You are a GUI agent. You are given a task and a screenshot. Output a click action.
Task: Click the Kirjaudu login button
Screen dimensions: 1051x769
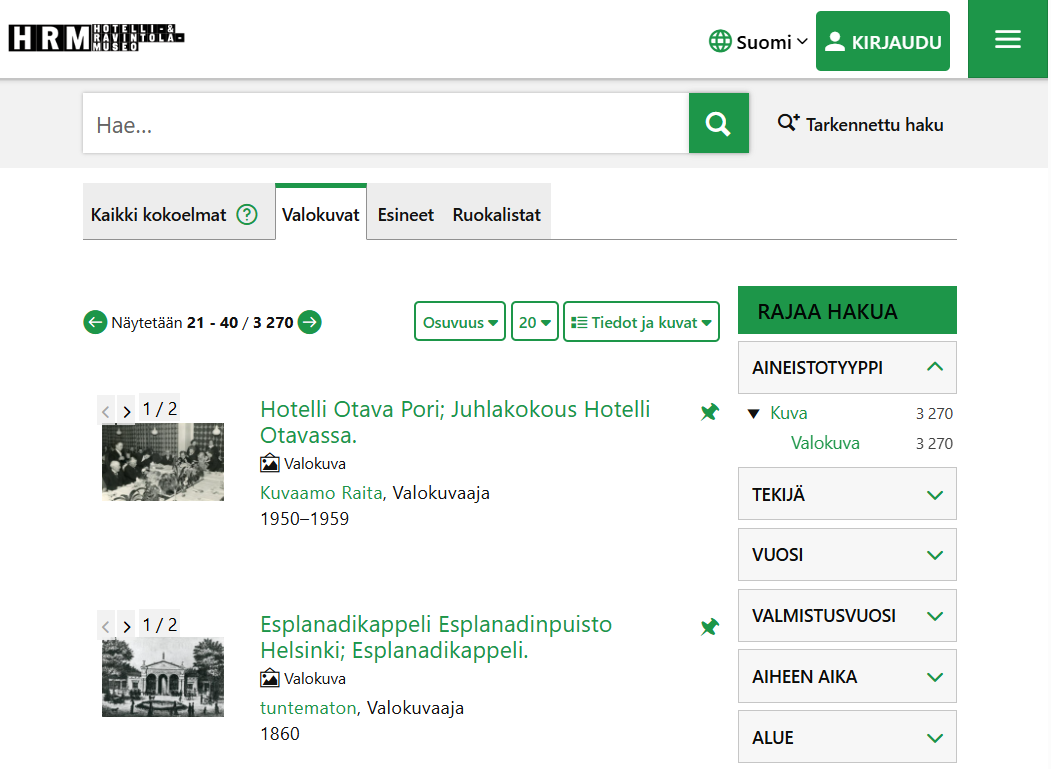pyautogui.click(x=882, y=42)
